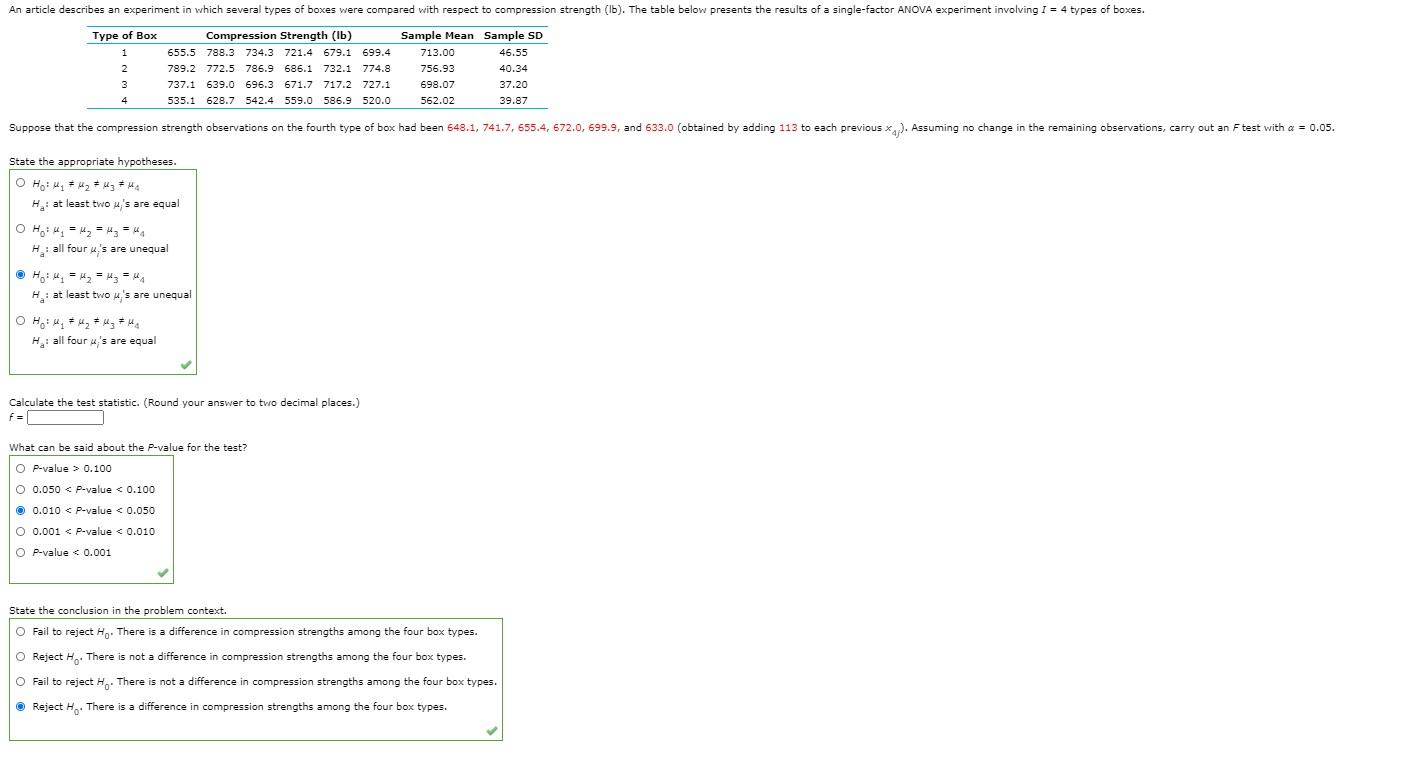Click green checkmark in hypotheses box
The width and height of the screenshot is (1417, 760).
point(185,365)
